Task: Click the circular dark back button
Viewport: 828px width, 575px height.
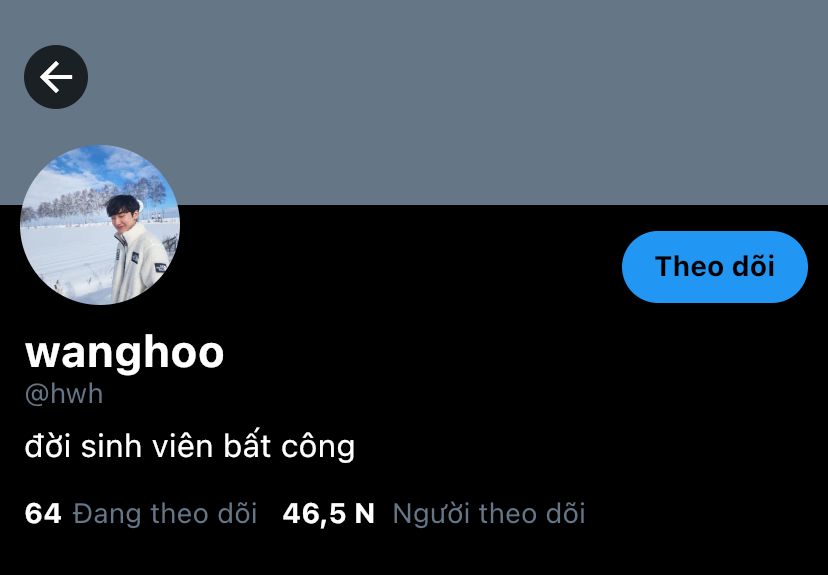Action: point(56,77)
